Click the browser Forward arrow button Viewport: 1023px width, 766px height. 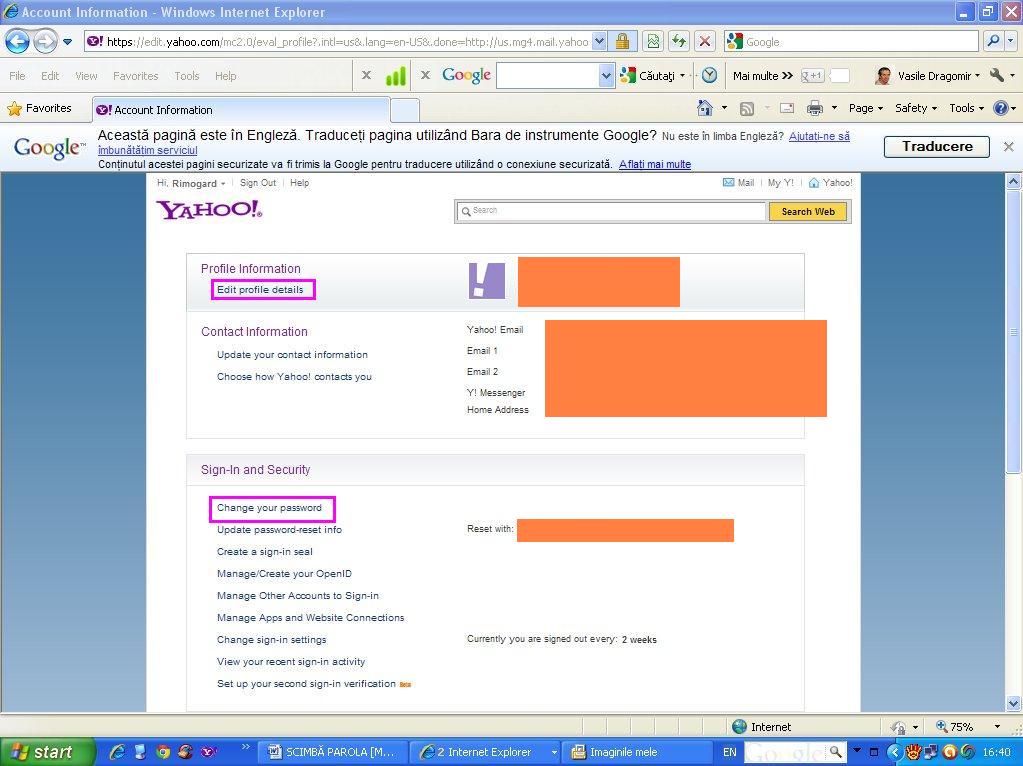pos(45,42)
